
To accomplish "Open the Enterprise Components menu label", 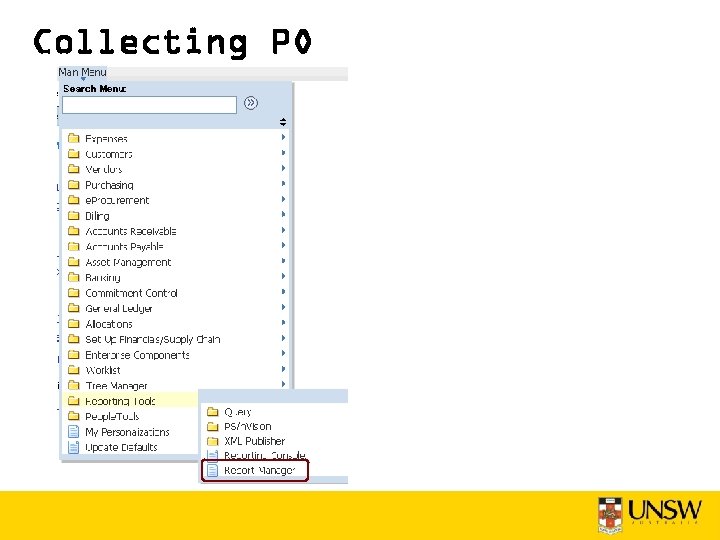I will click(x=137, y=355).
